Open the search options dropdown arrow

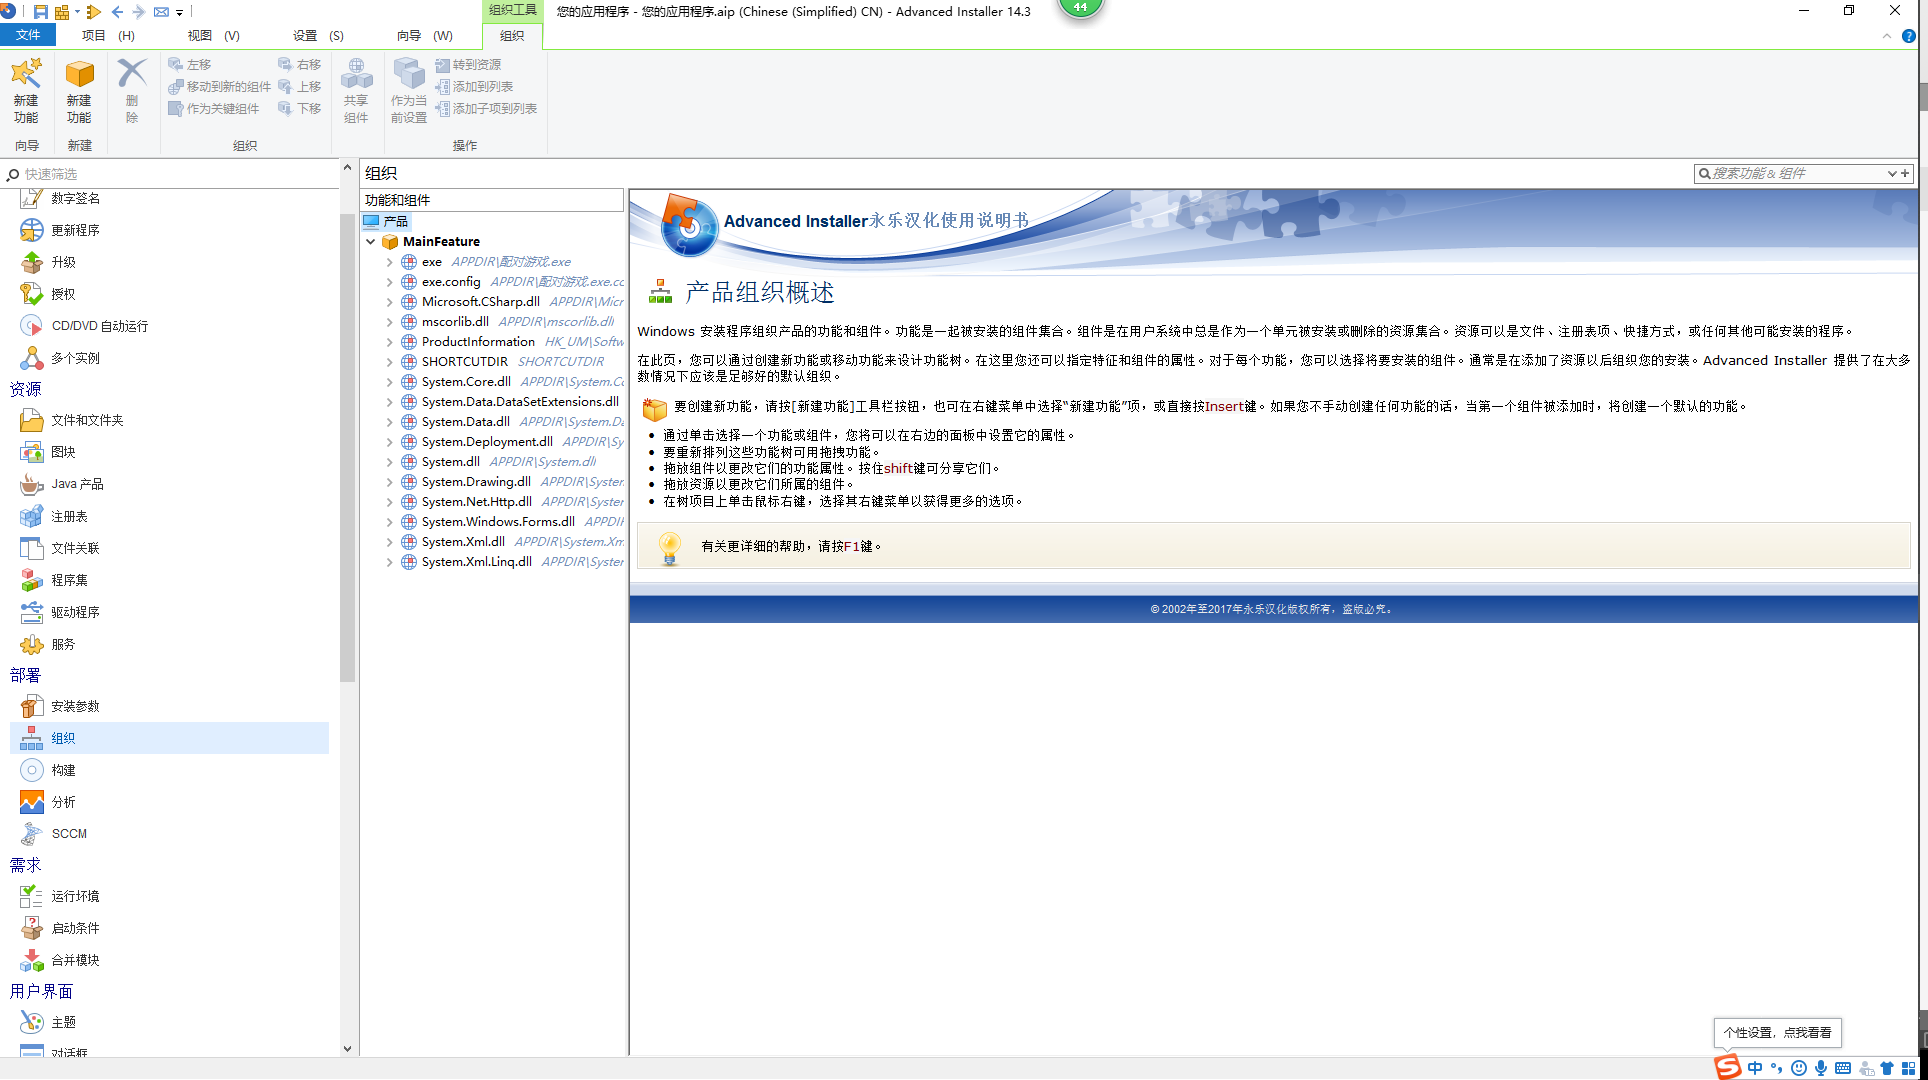[1892, 174]
